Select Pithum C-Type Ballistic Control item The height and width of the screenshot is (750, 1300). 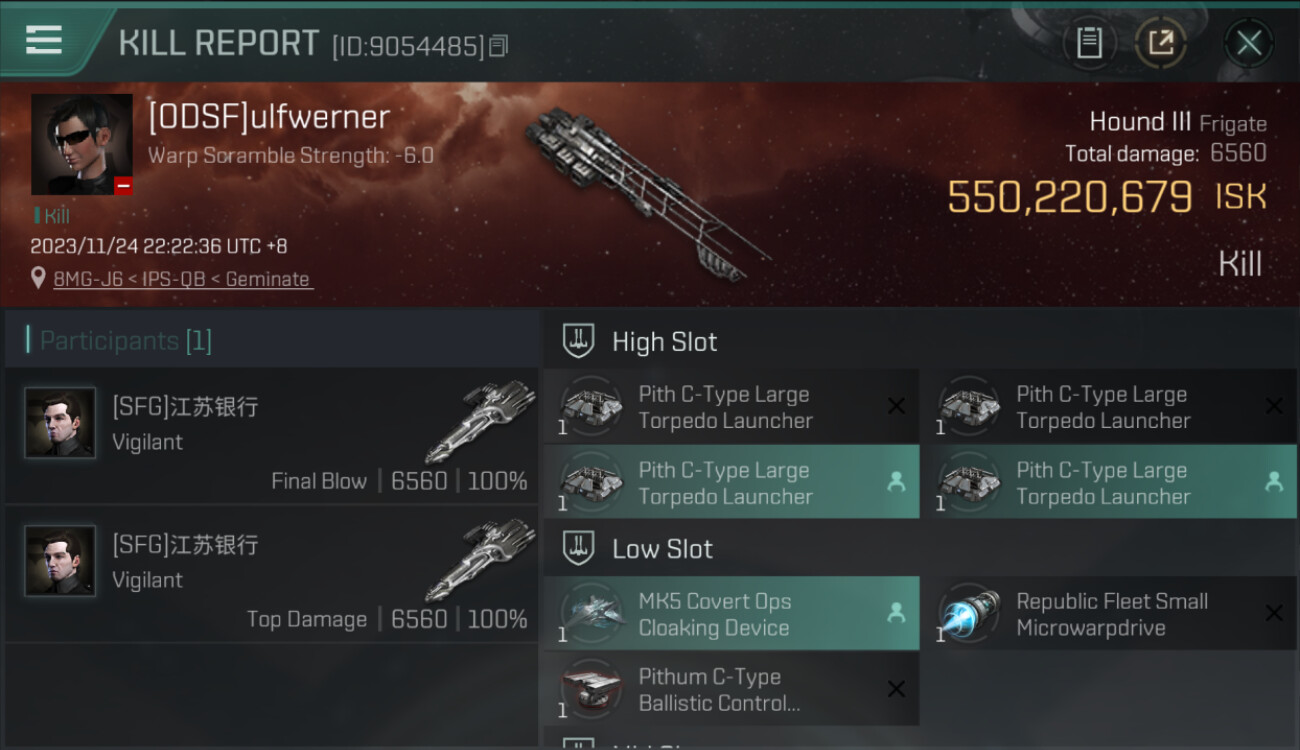tap(731, 690)
